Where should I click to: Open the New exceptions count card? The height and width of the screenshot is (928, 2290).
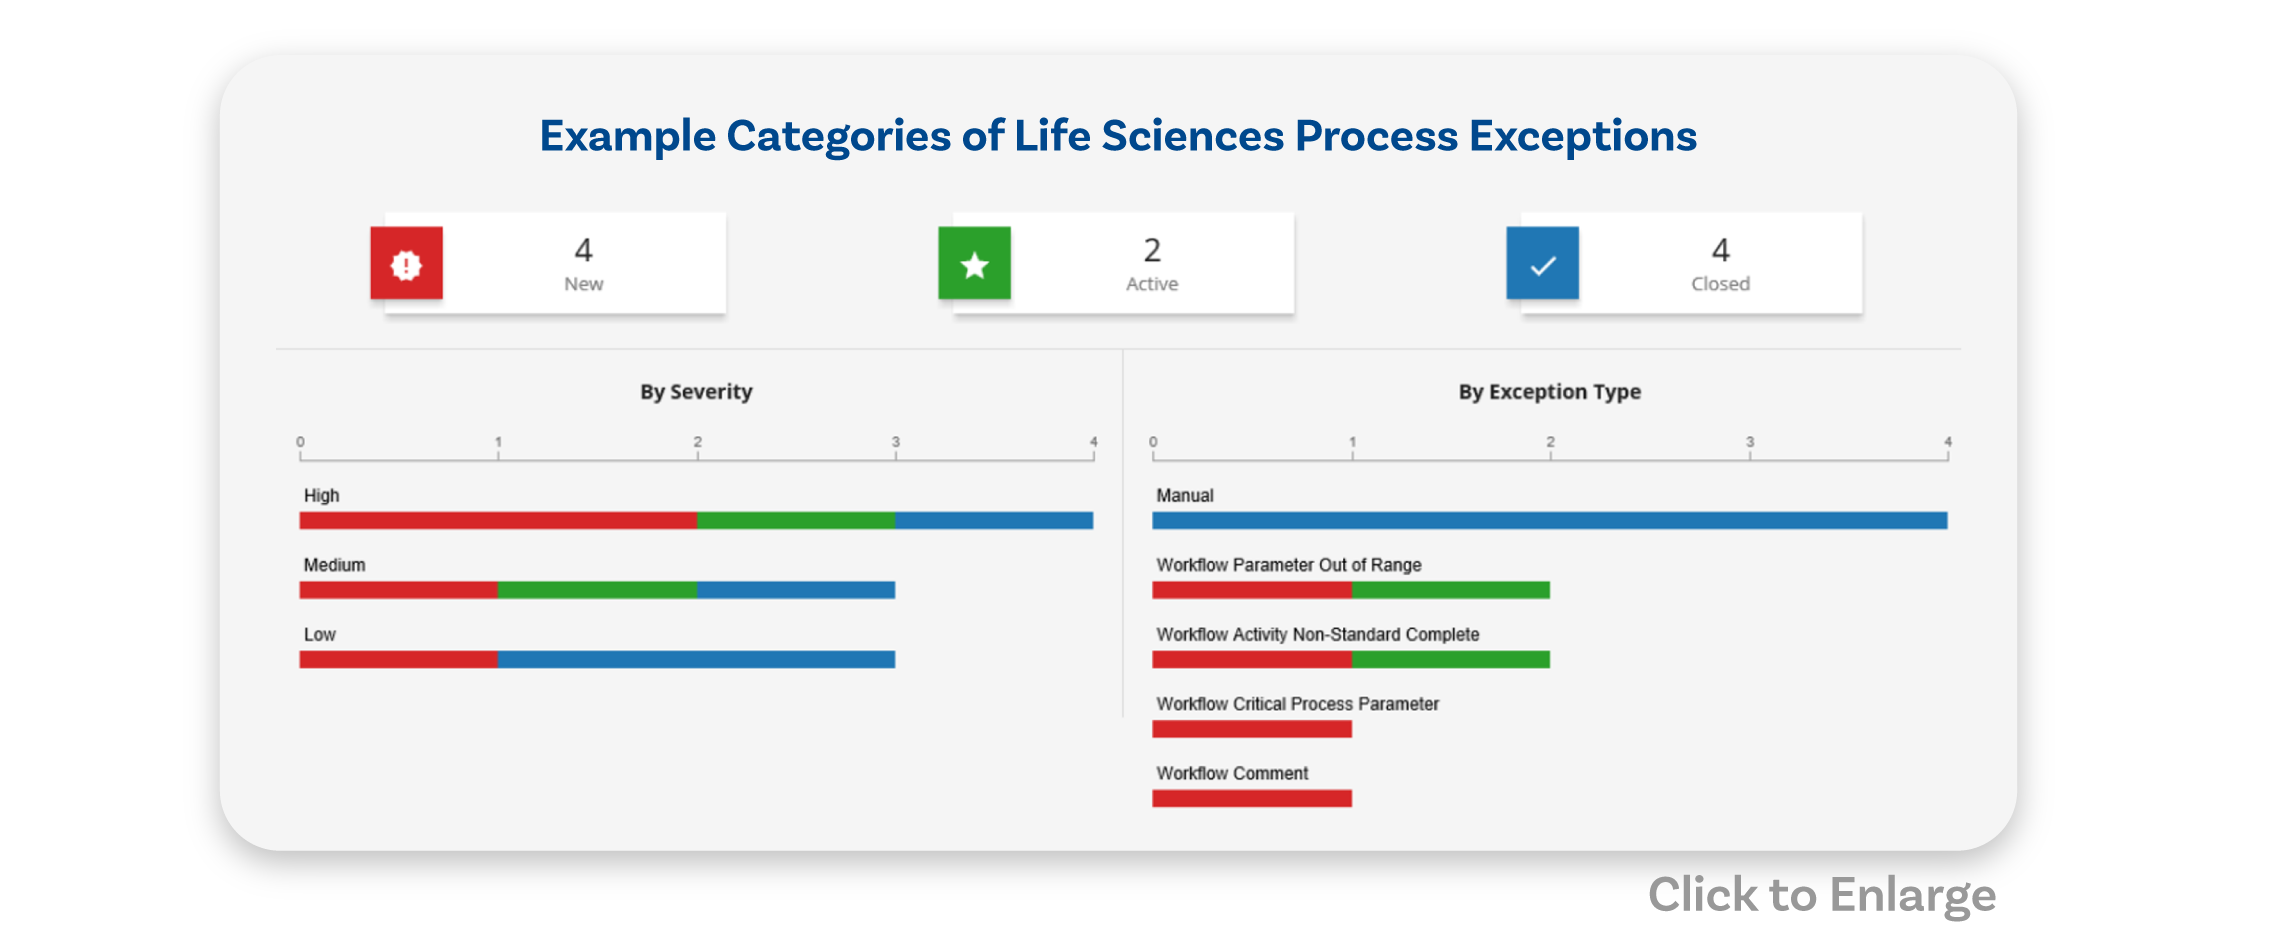tap(584, 264)
